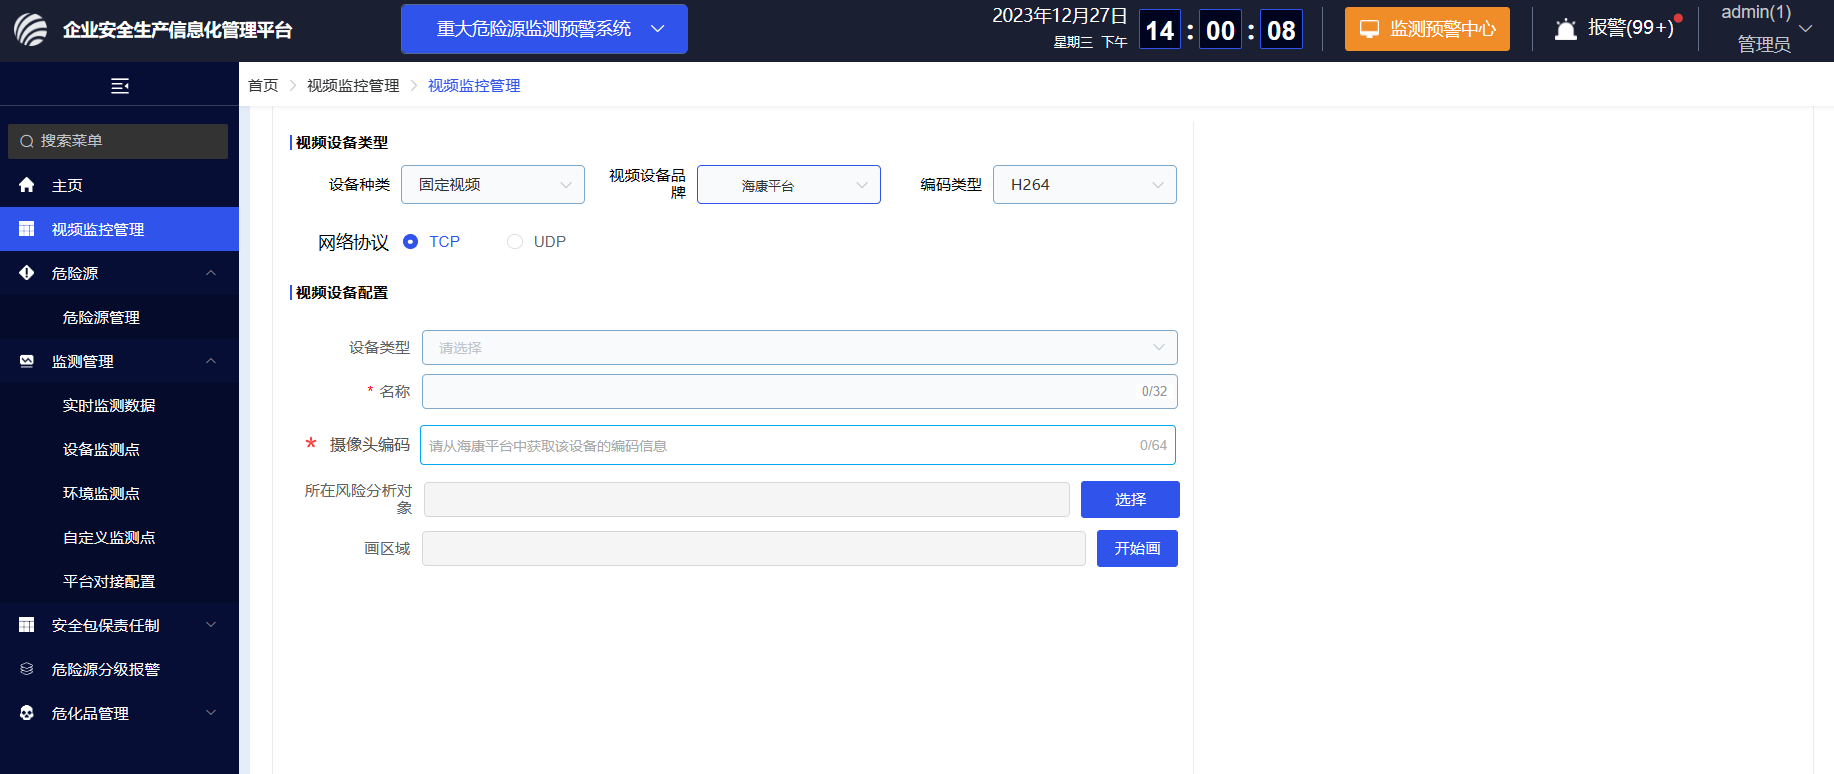Click 首页 breadcrumb link

[x=263, y=86]
